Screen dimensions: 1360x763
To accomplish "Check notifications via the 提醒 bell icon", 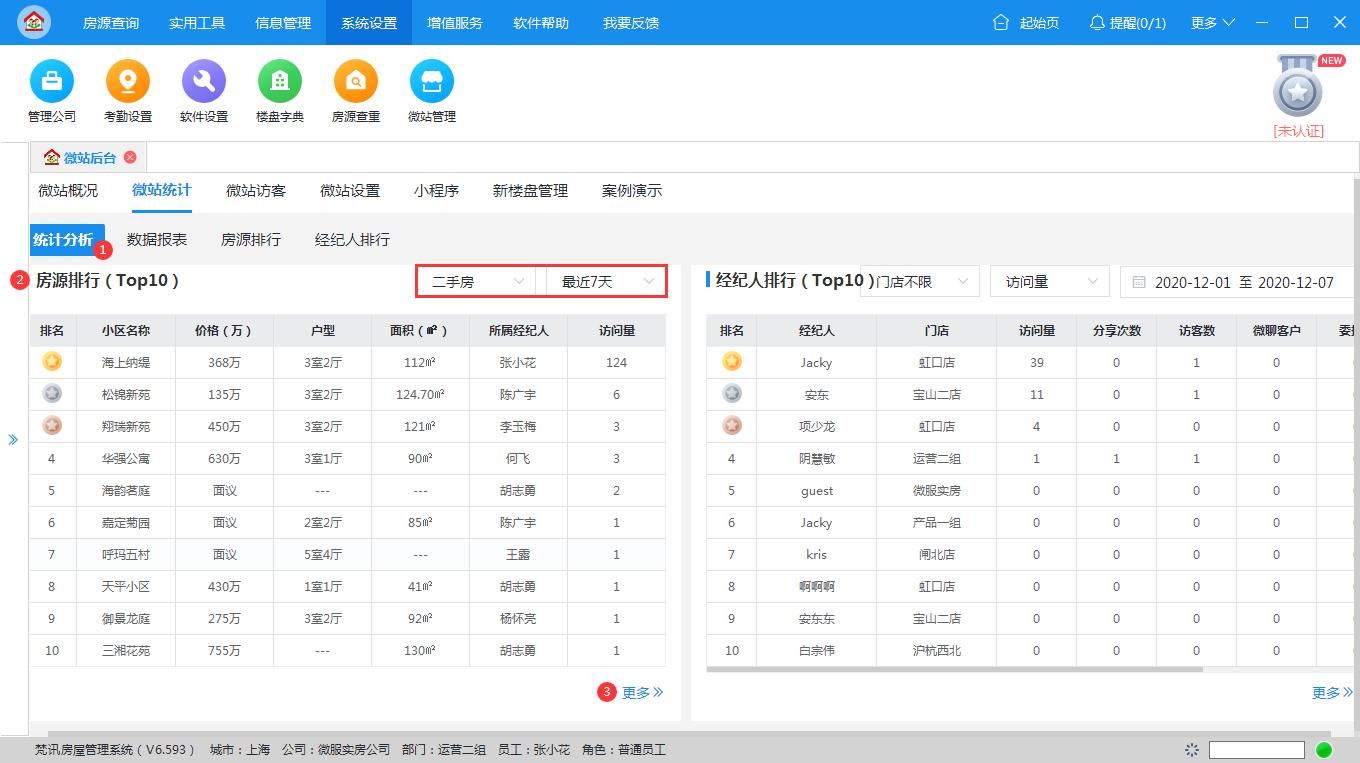I will (1098, 22).
